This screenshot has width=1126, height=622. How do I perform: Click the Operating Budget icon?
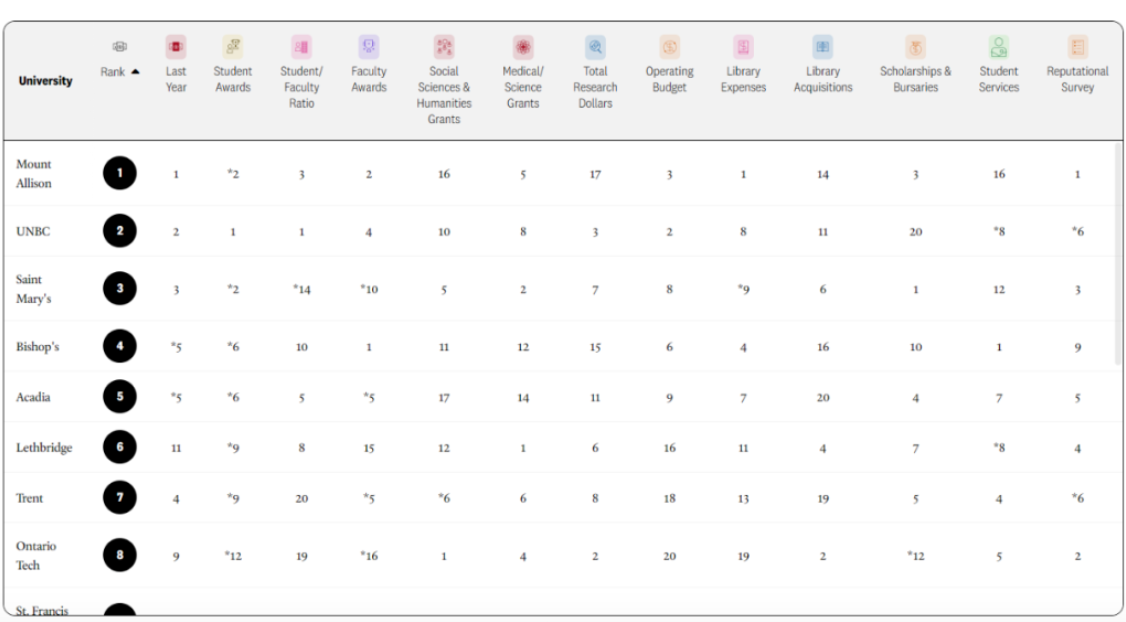(x=669, y=46)
